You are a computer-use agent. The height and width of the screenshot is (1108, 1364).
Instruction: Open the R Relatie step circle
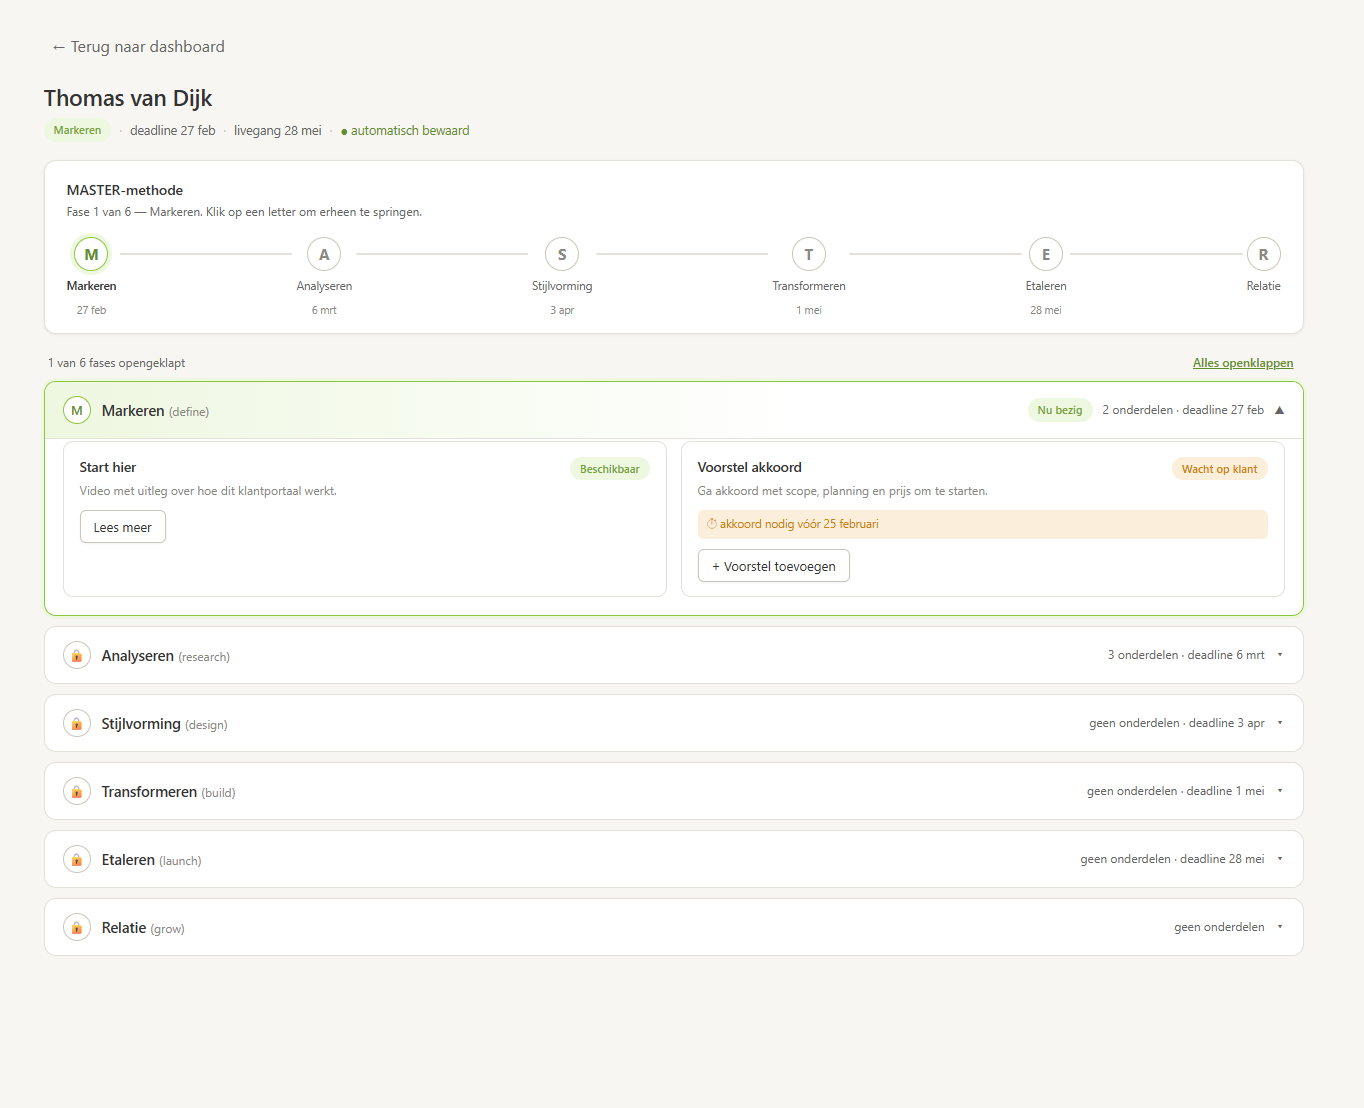coord(1263,254)
